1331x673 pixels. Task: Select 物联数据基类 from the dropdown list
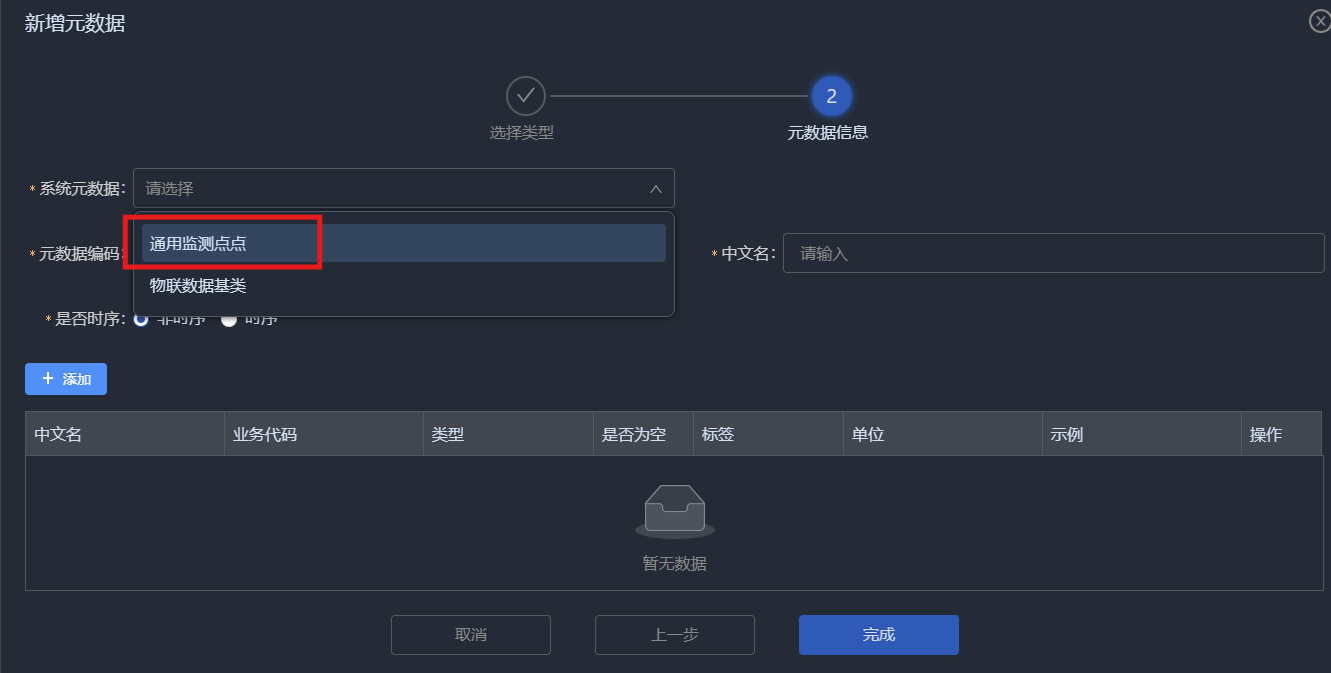coord(404,286)
